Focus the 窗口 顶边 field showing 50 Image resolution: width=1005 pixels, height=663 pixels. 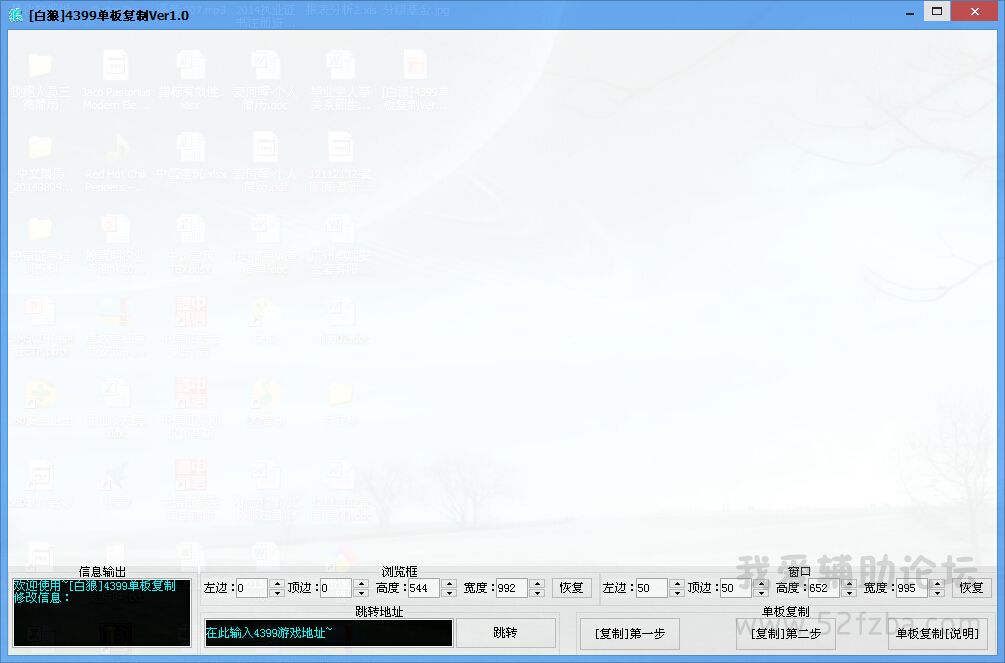coord(736,588)
